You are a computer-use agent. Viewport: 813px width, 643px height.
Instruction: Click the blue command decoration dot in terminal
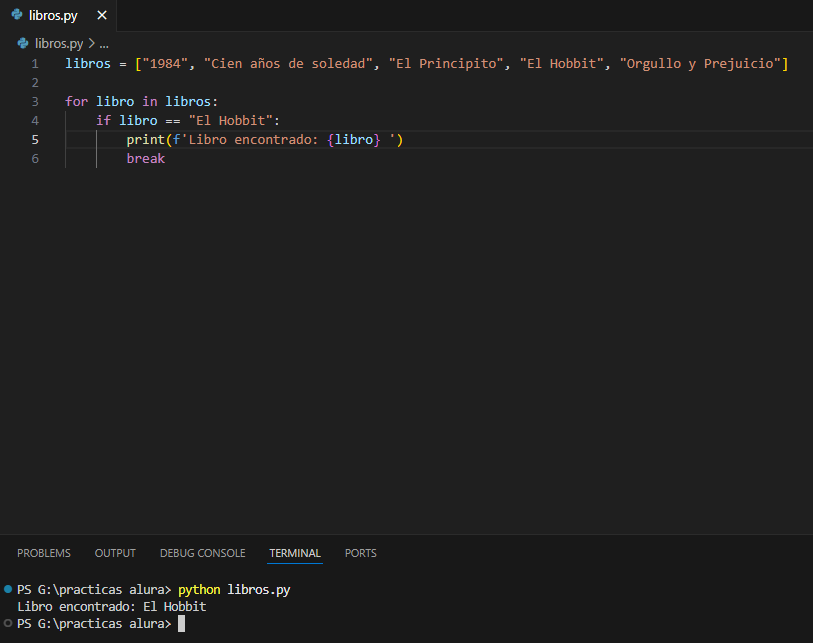pyautogui.click(x=8, y=589)
